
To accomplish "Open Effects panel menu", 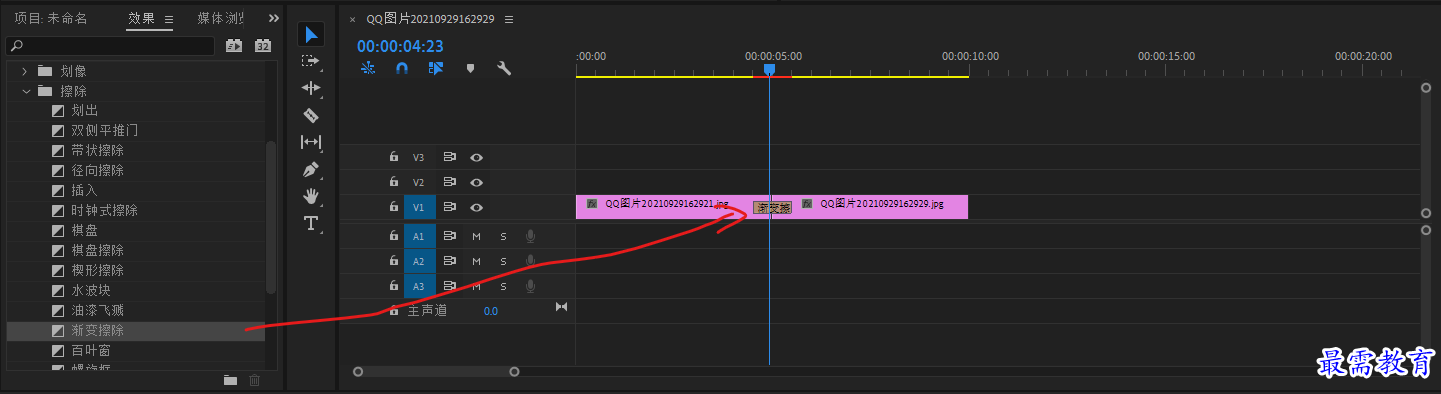I will (168, 19).
